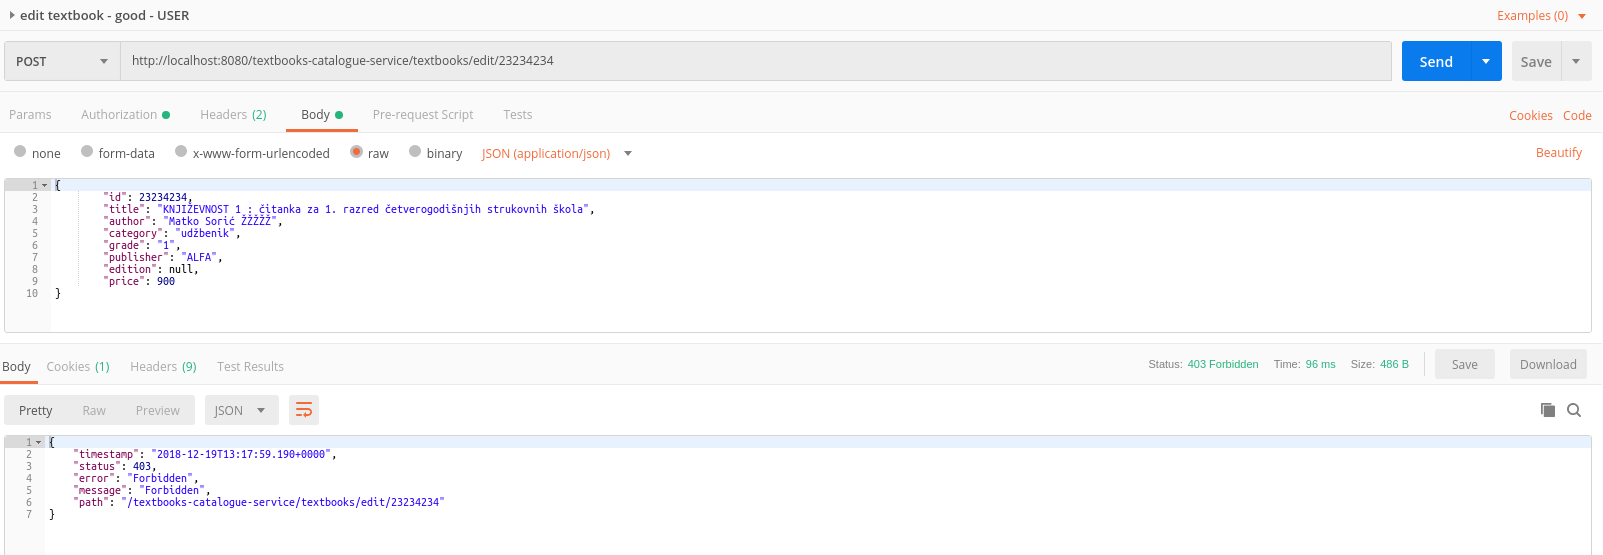
Task: Click the Beautify link
Action: 1559,152
